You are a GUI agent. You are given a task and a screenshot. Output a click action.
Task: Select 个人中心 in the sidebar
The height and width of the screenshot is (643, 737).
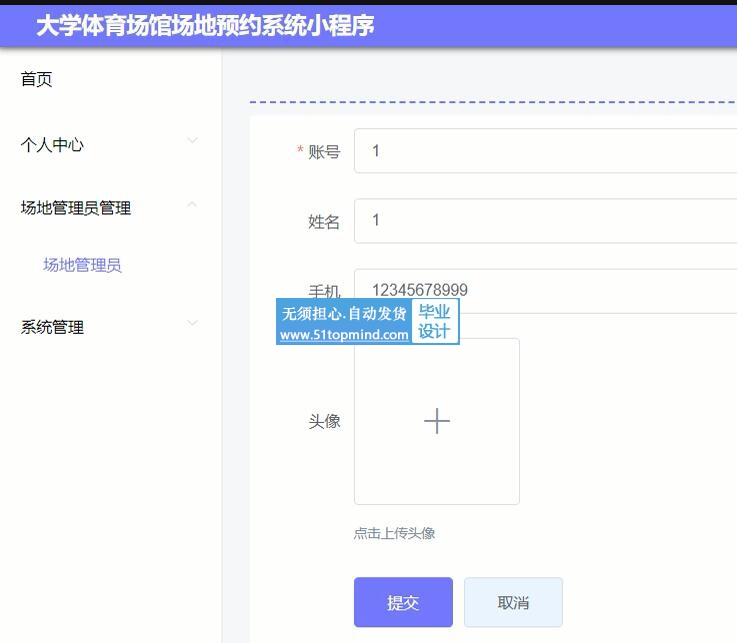coord(52,144)
